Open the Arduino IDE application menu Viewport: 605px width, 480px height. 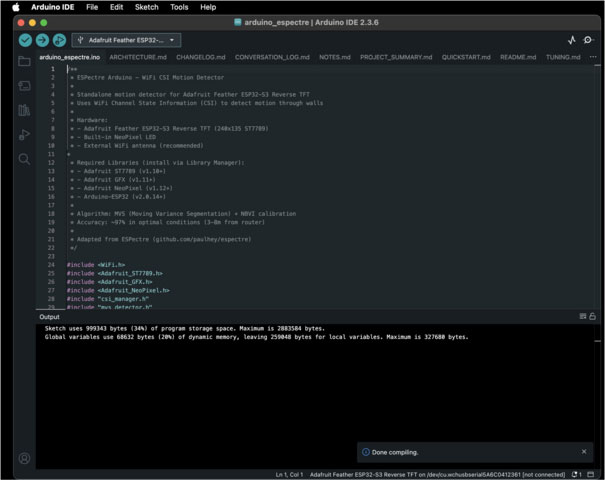click(x=52, y=7)
